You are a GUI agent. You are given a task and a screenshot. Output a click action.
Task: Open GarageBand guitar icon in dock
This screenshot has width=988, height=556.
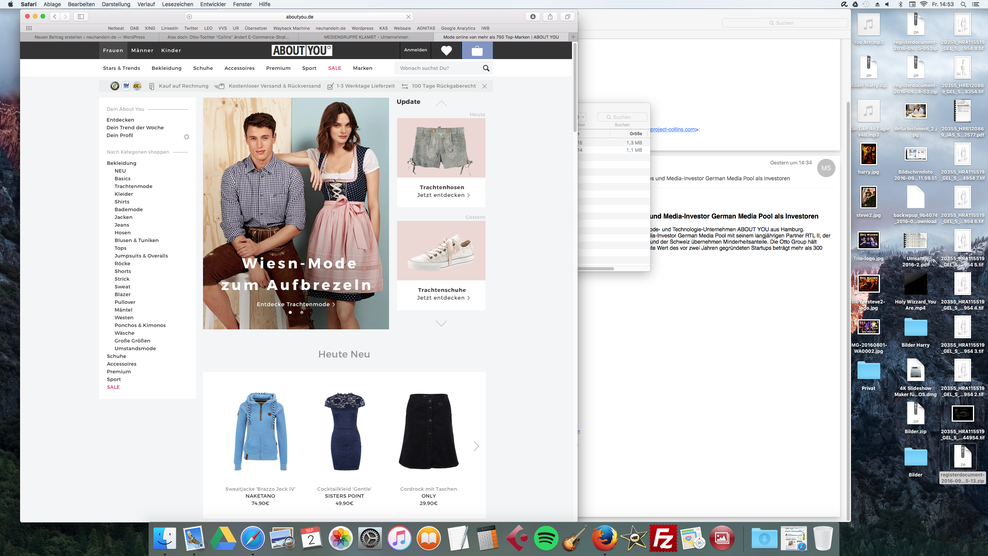[575, 538]
